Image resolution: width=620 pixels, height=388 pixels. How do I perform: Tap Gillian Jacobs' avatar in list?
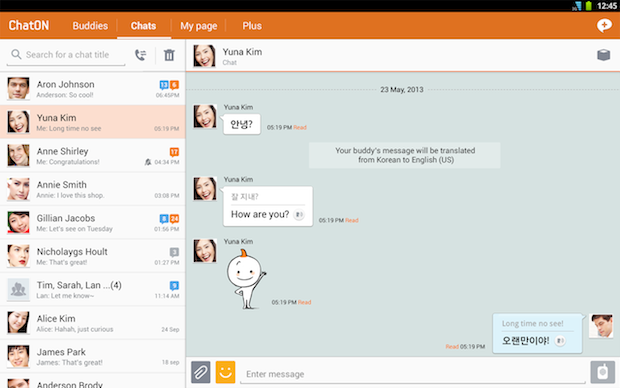(18, 222)
